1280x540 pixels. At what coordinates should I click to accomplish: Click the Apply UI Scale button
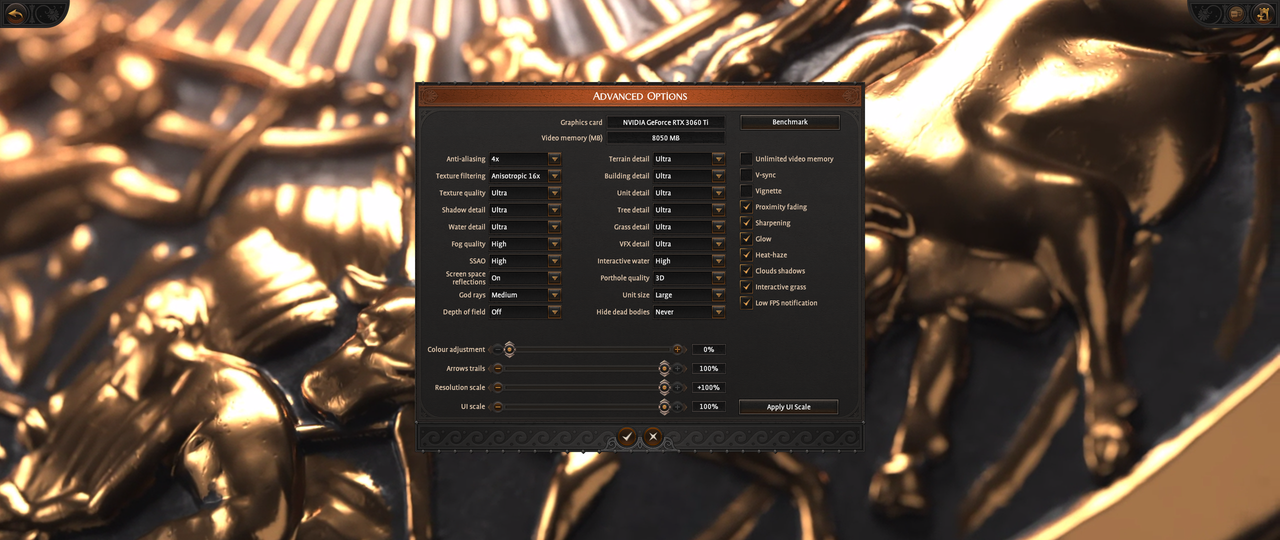click(x=789, y=407)
